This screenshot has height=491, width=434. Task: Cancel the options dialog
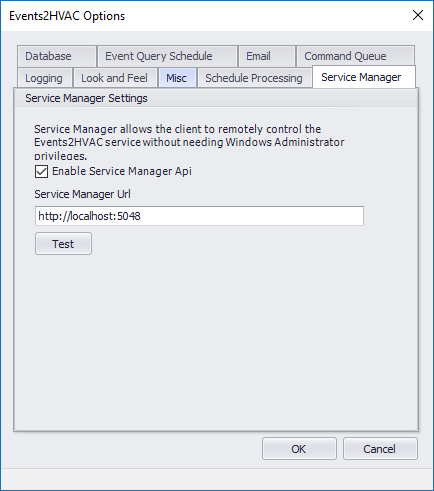380,449
